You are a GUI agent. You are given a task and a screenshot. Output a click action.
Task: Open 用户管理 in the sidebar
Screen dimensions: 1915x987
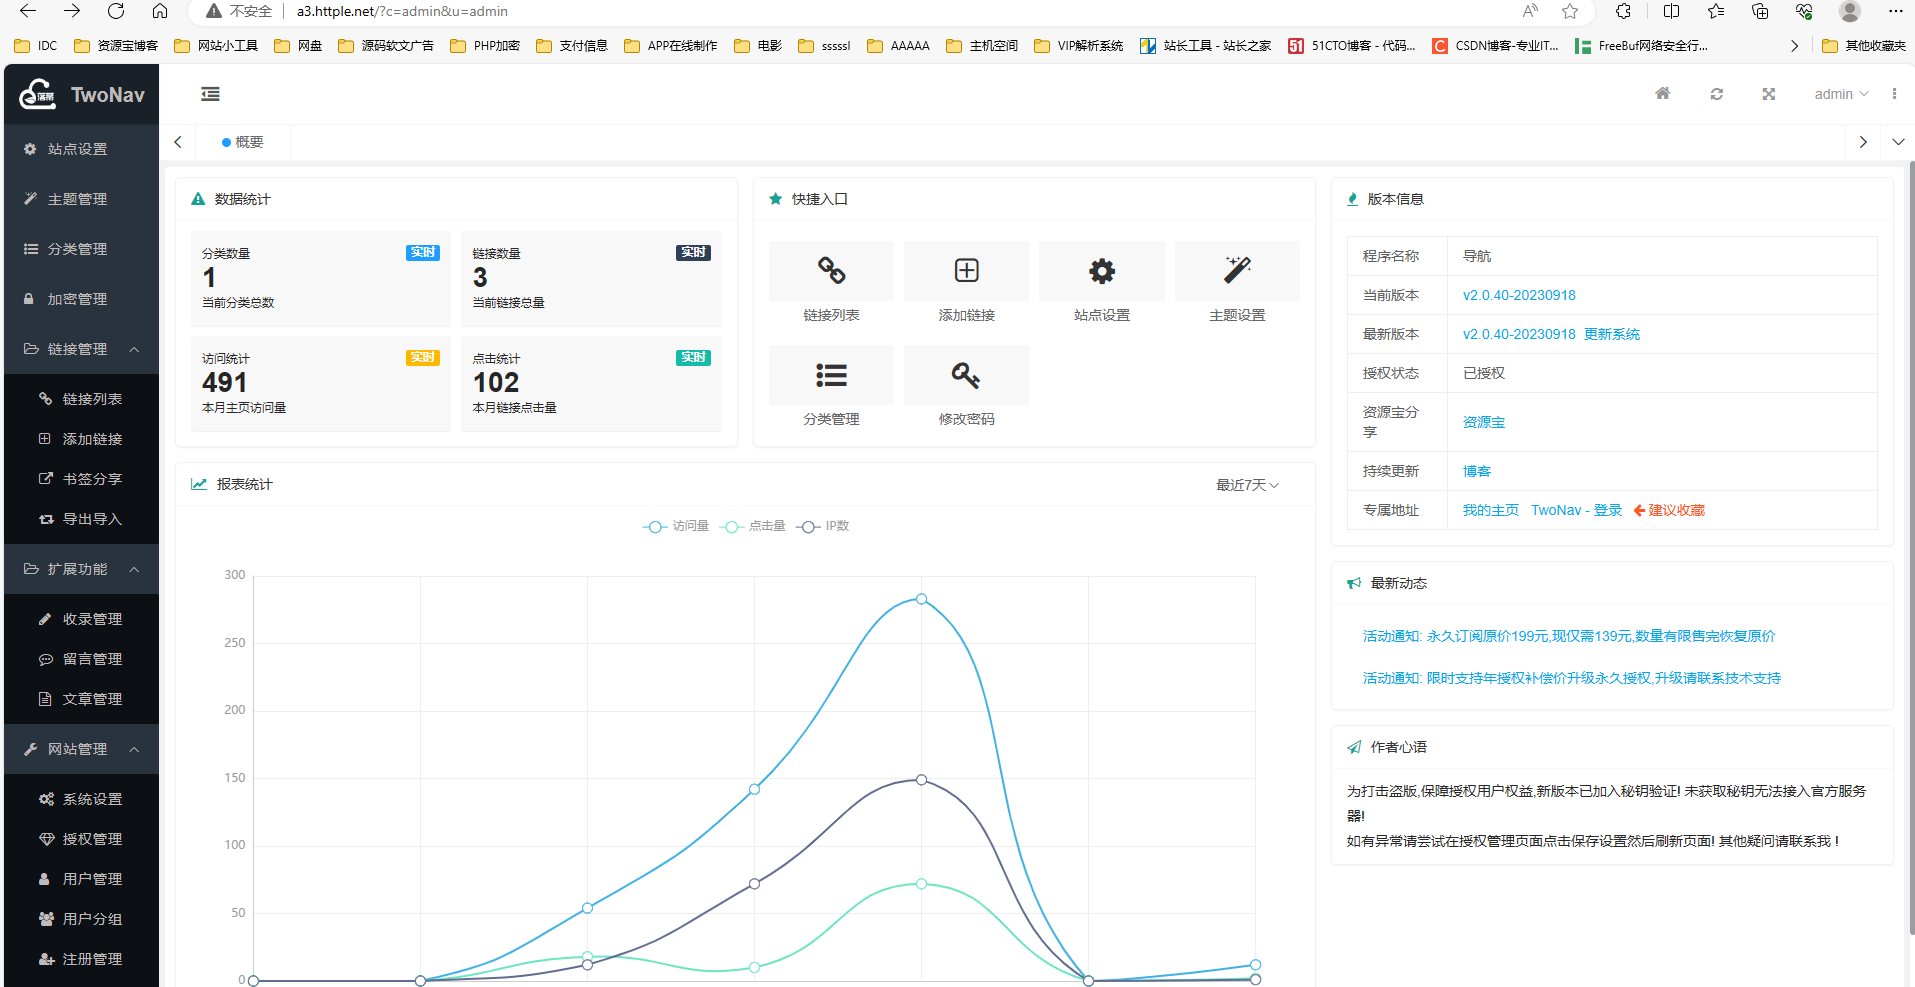click(x=81, y=879)
